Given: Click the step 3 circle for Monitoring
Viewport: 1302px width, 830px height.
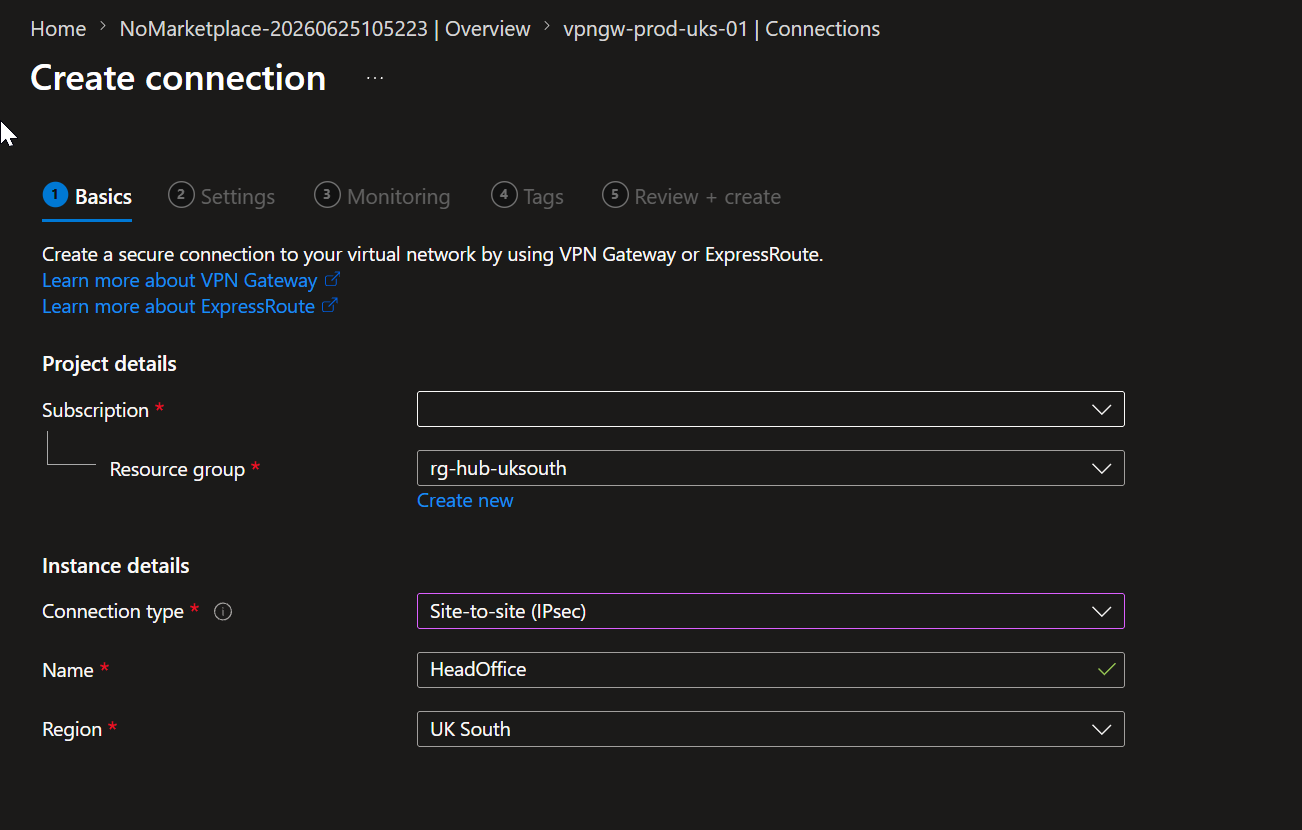Looking at the screenshot, I should coord(327,195).
